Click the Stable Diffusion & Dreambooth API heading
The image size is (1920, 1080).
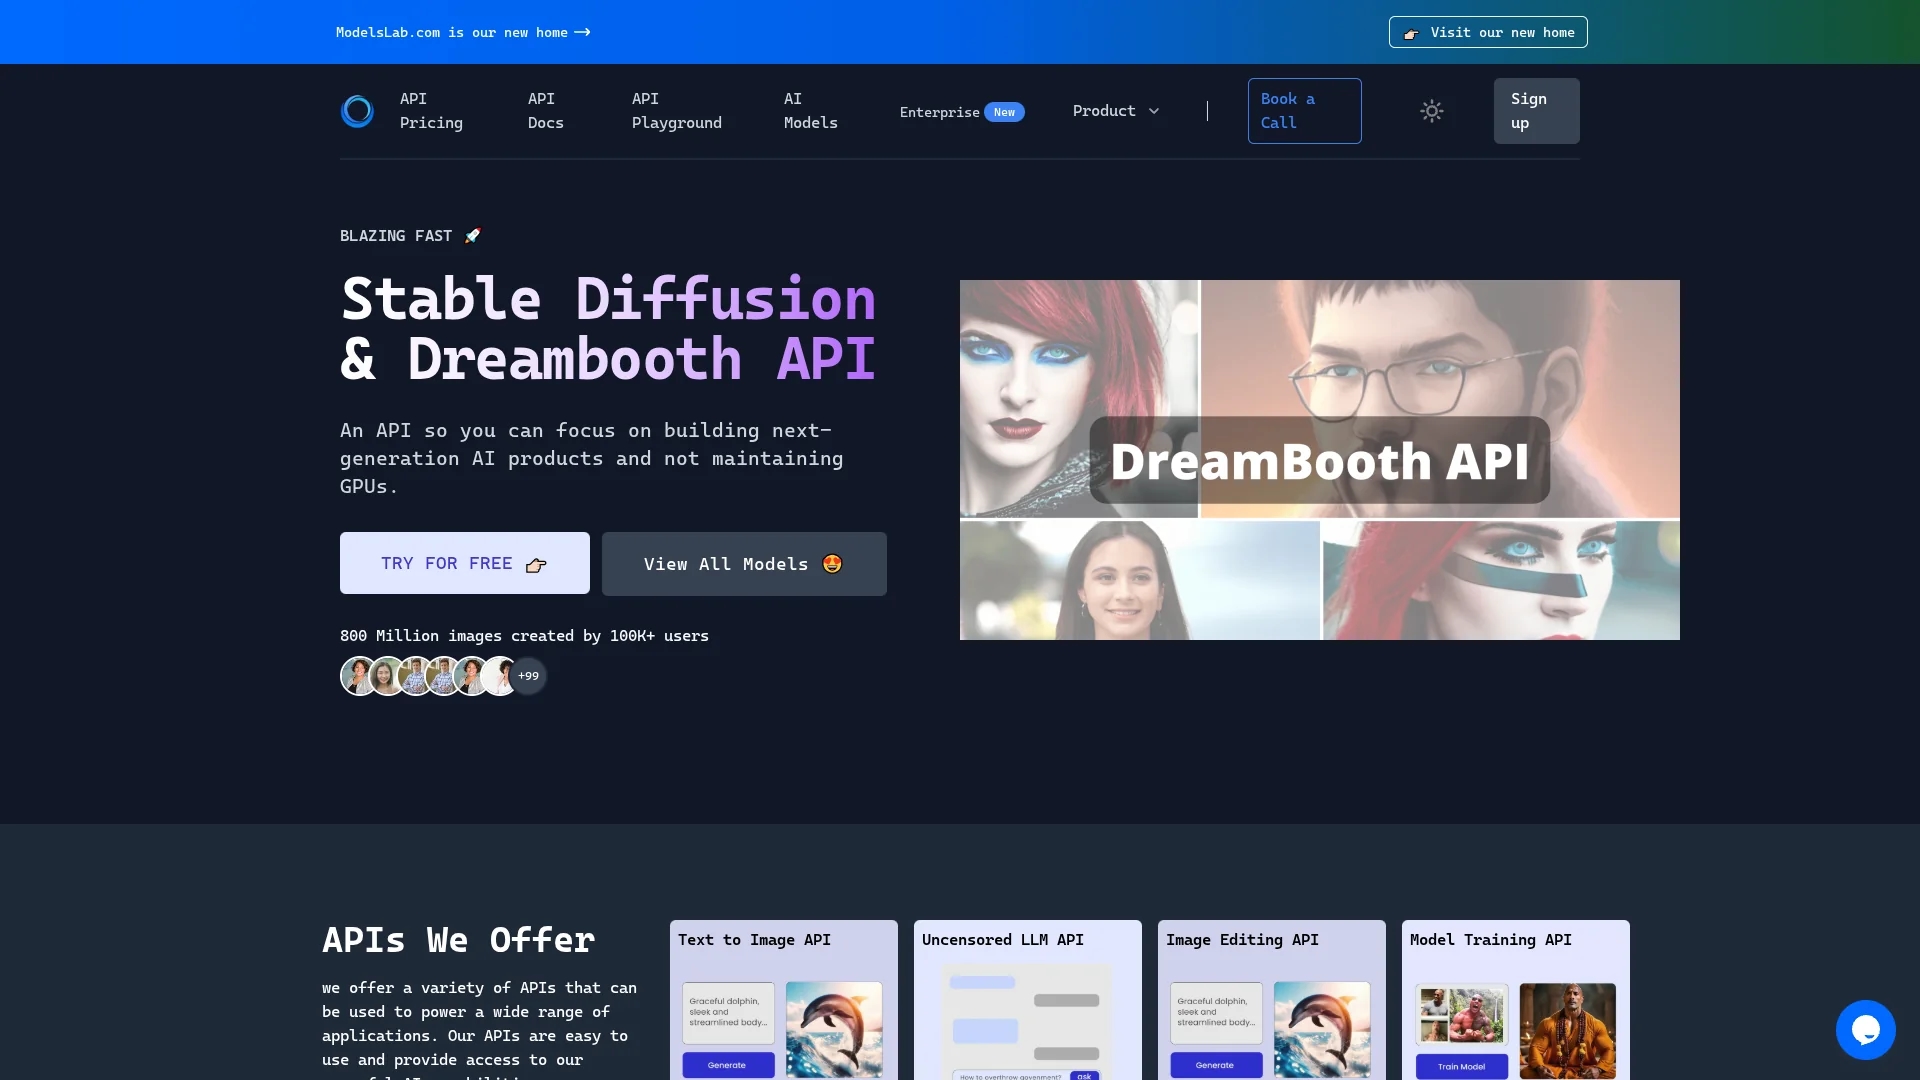(608, 329)
